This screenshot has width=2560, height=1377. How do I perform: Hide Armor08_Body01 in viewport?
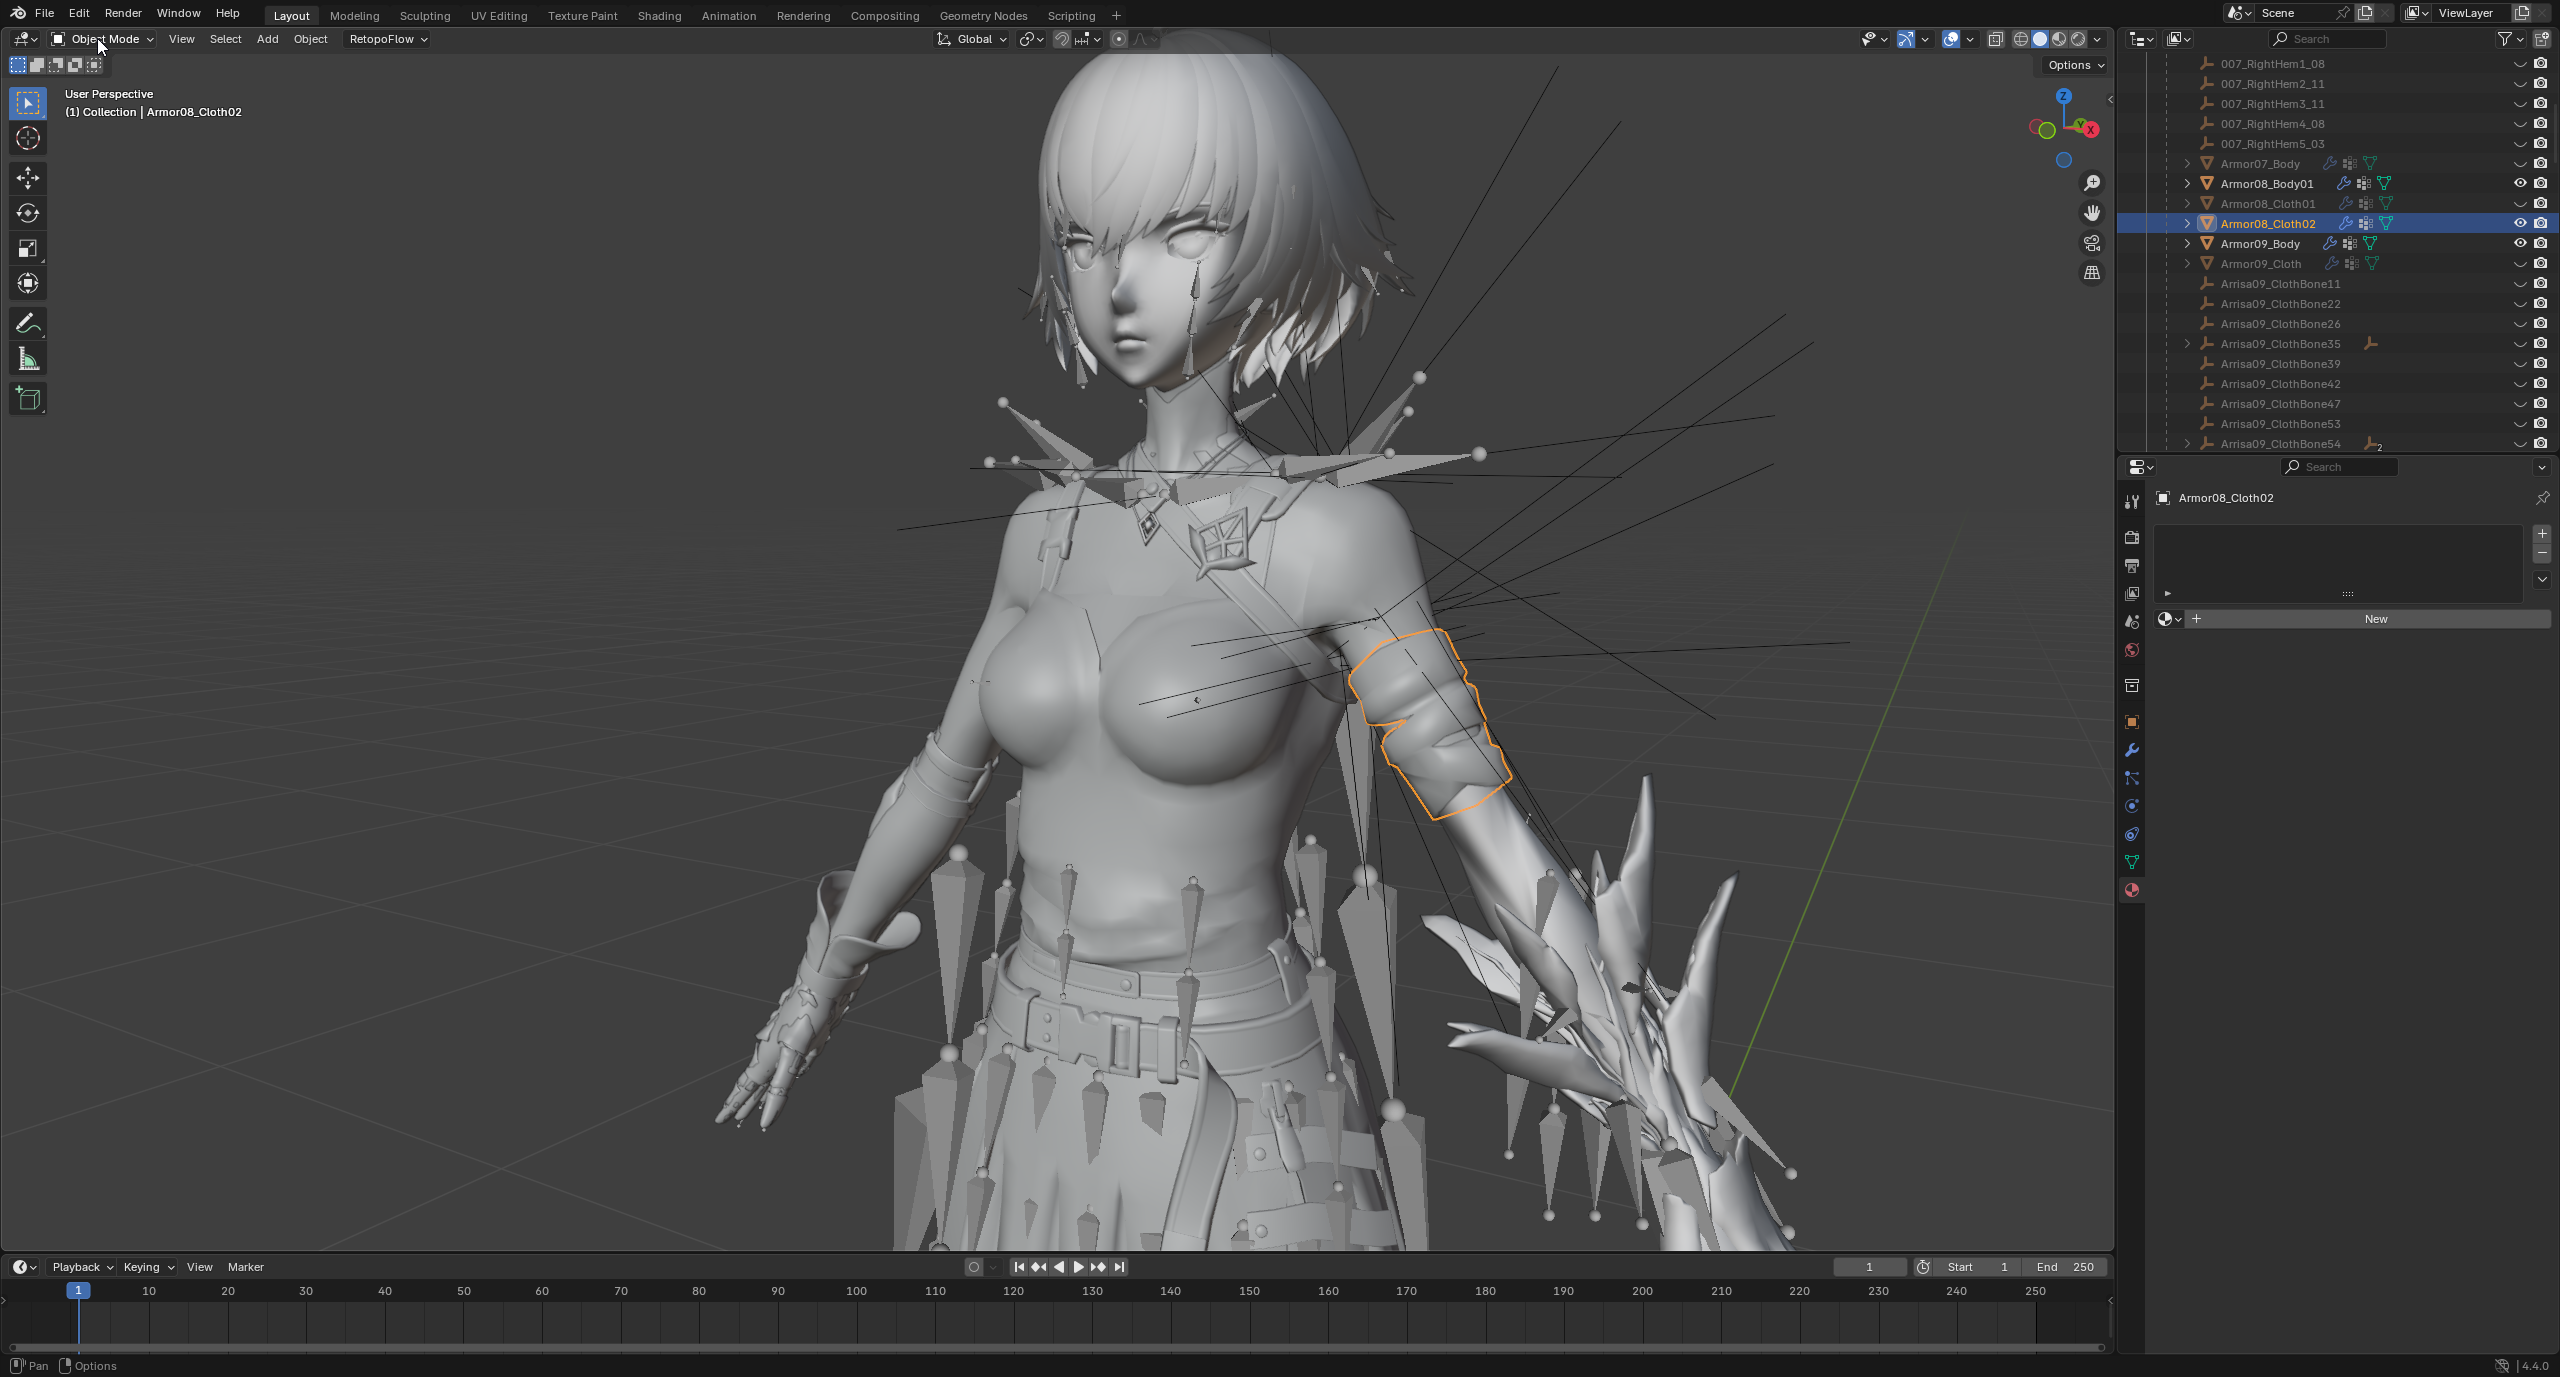(x=2520, y=184)
